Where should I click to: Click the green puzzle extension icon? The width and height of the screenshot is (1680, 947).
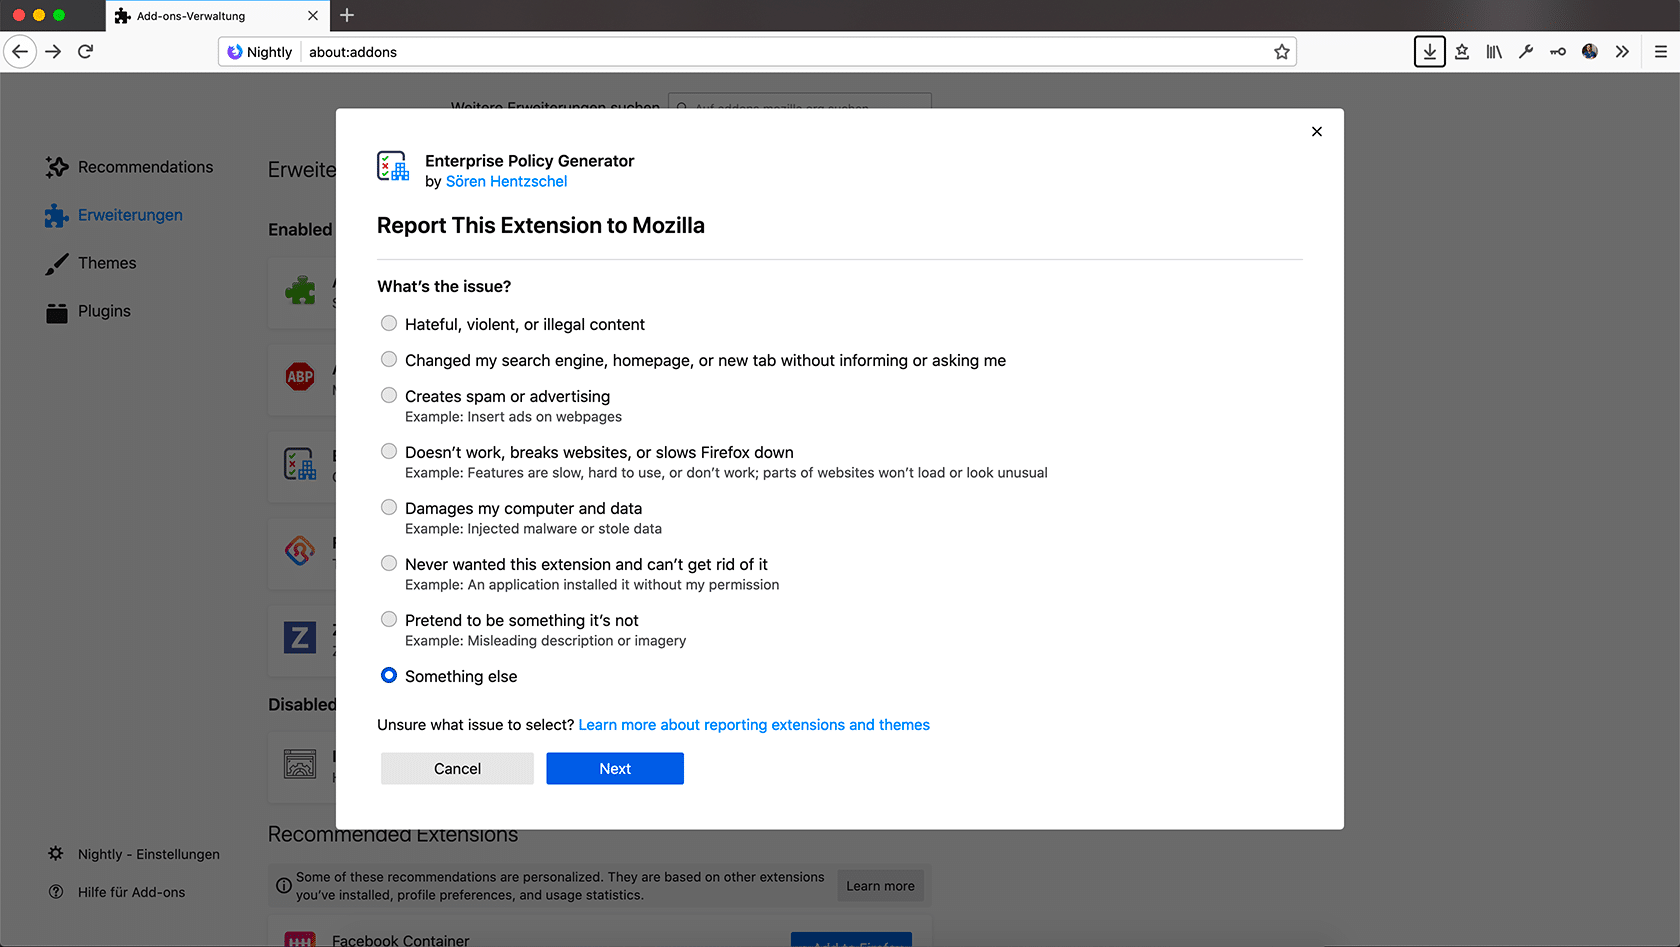[300, 290]
